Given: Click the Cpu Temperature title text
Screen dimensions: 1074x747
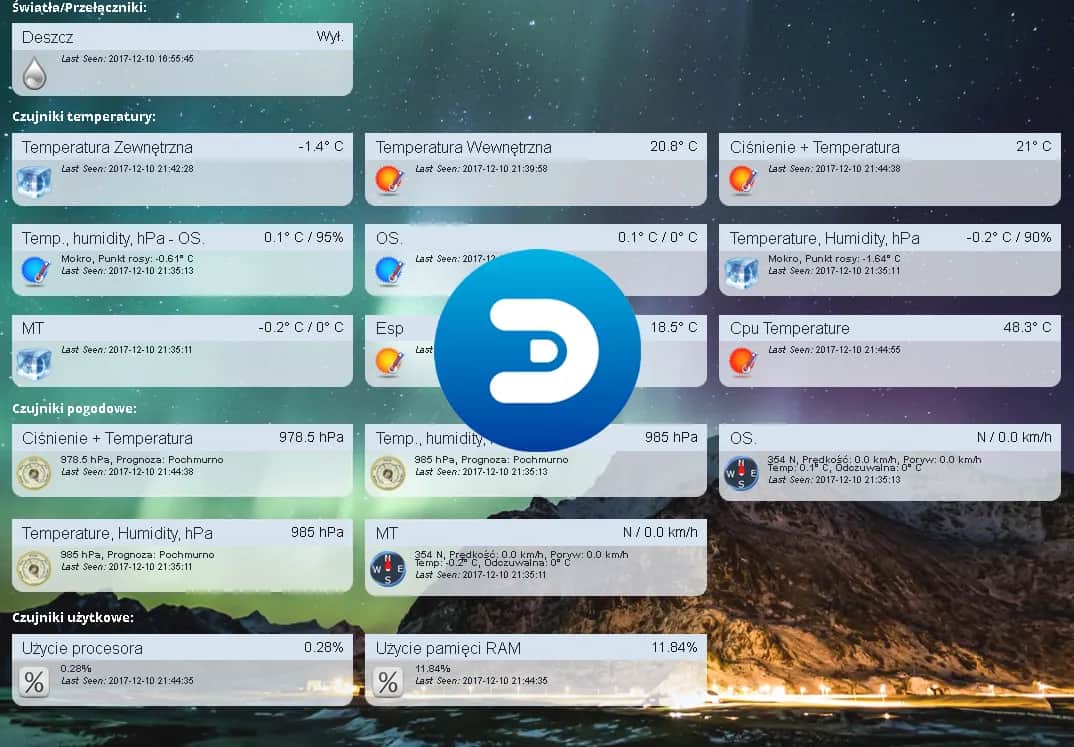Looking at the screenshot, I should [789, 328].
